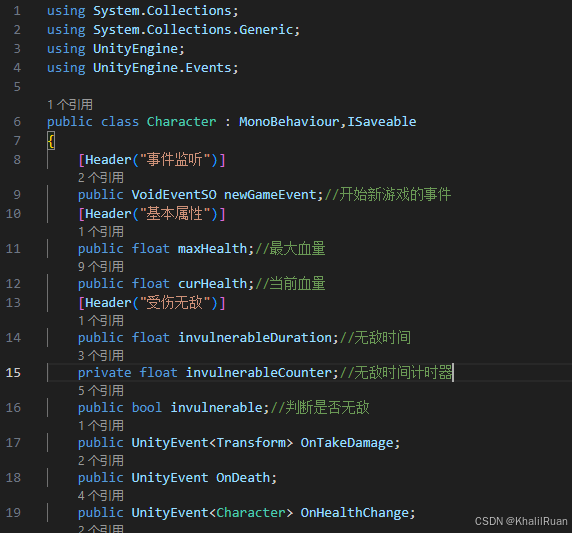Screen dimensions: 572x533
Task: Click 'curHealth' variable name
Action: 212,283
